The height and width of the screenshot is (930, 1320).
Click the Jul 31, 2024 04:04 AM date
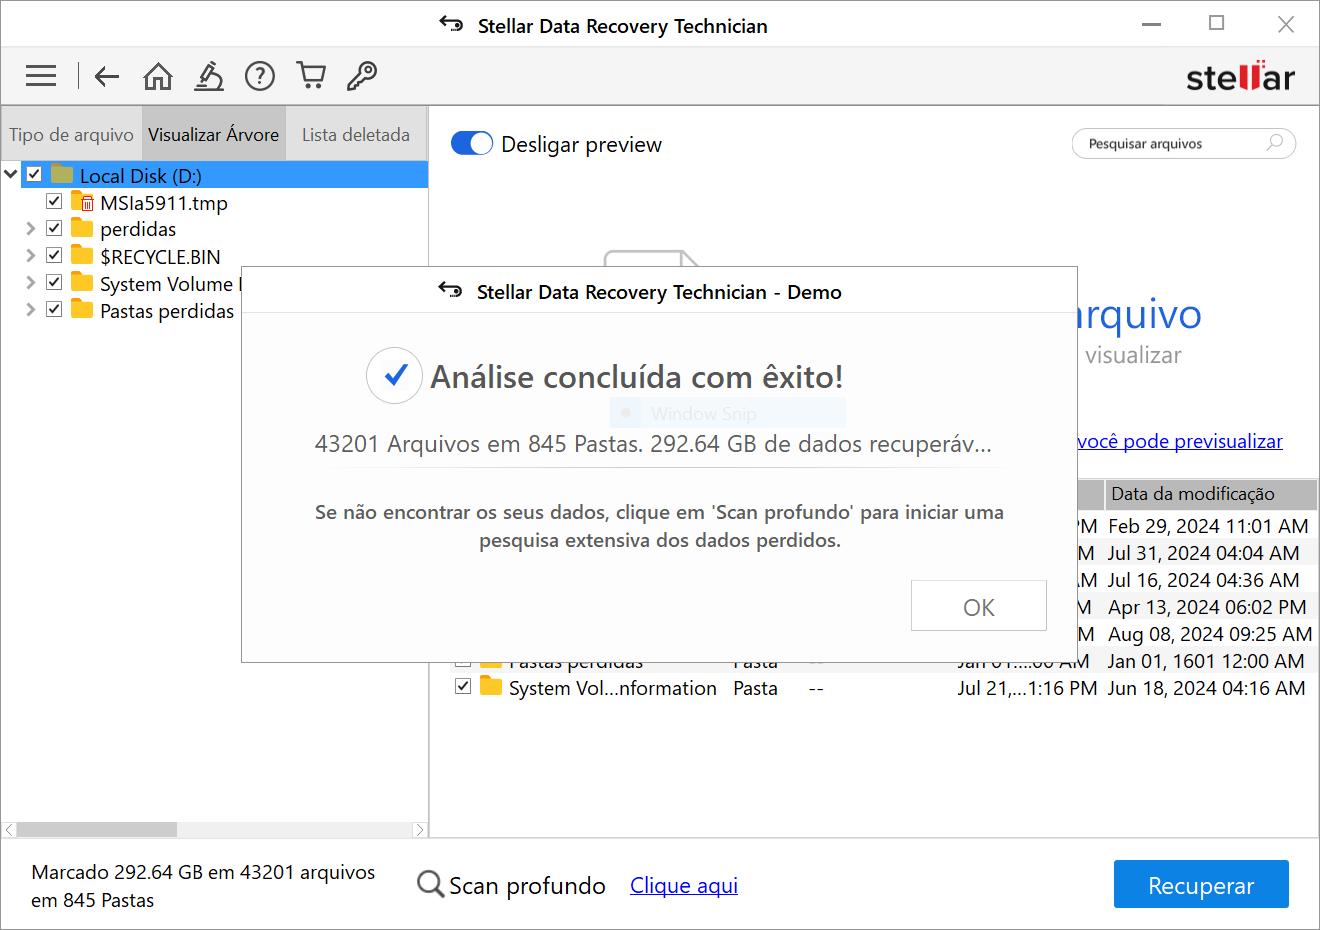point(1204,553)
